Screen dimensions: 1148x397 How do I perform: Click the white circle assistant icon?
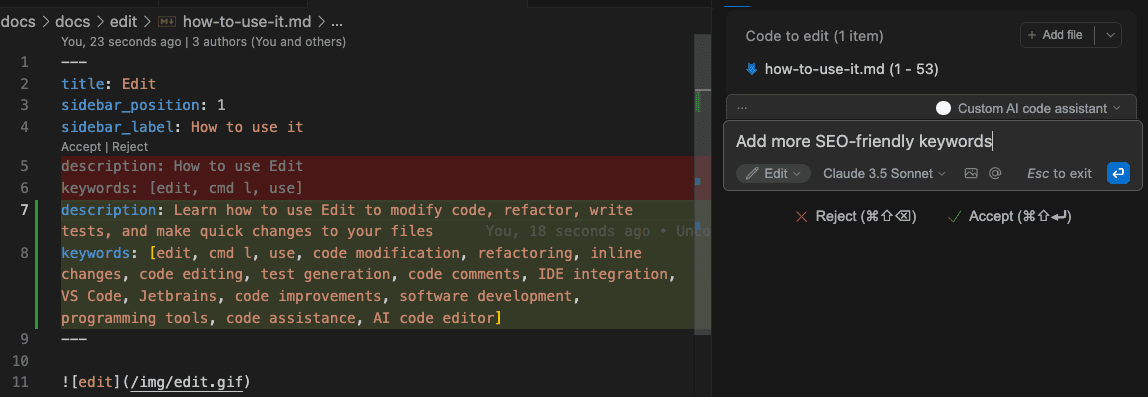[943, 108]
